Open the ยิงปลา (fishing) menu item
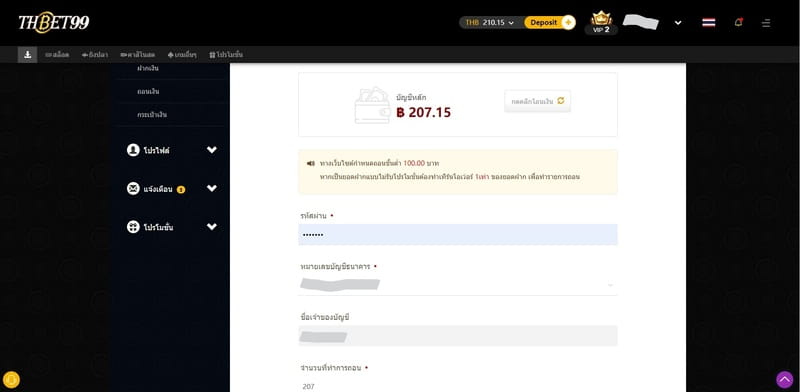The height and width of the screenshot is (392, 800). pos(94,55)
